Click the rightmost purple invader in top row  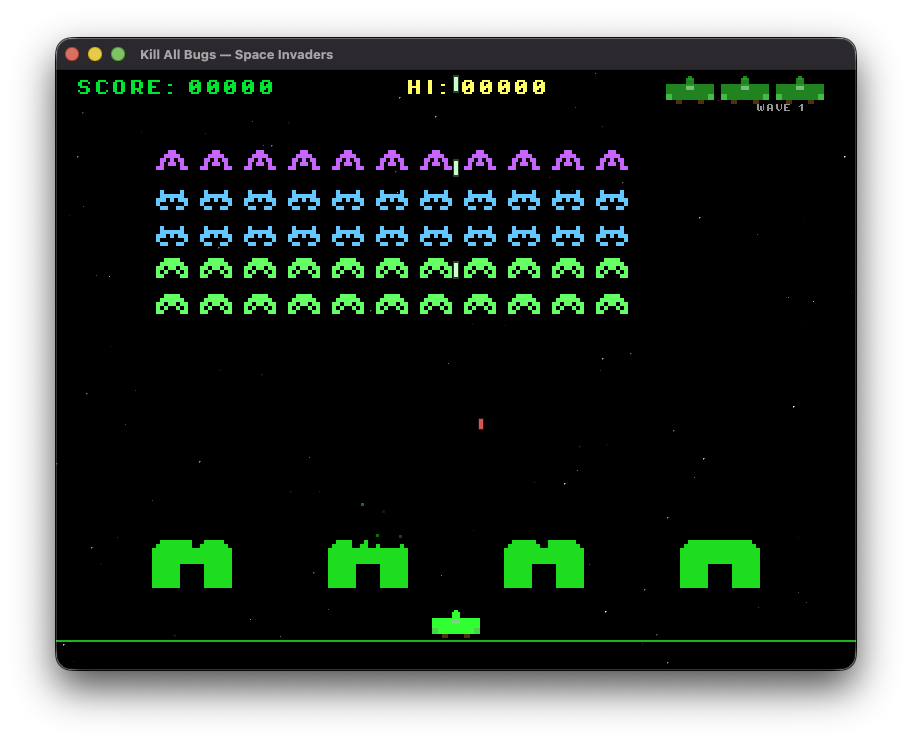click(x=612, y=160)
